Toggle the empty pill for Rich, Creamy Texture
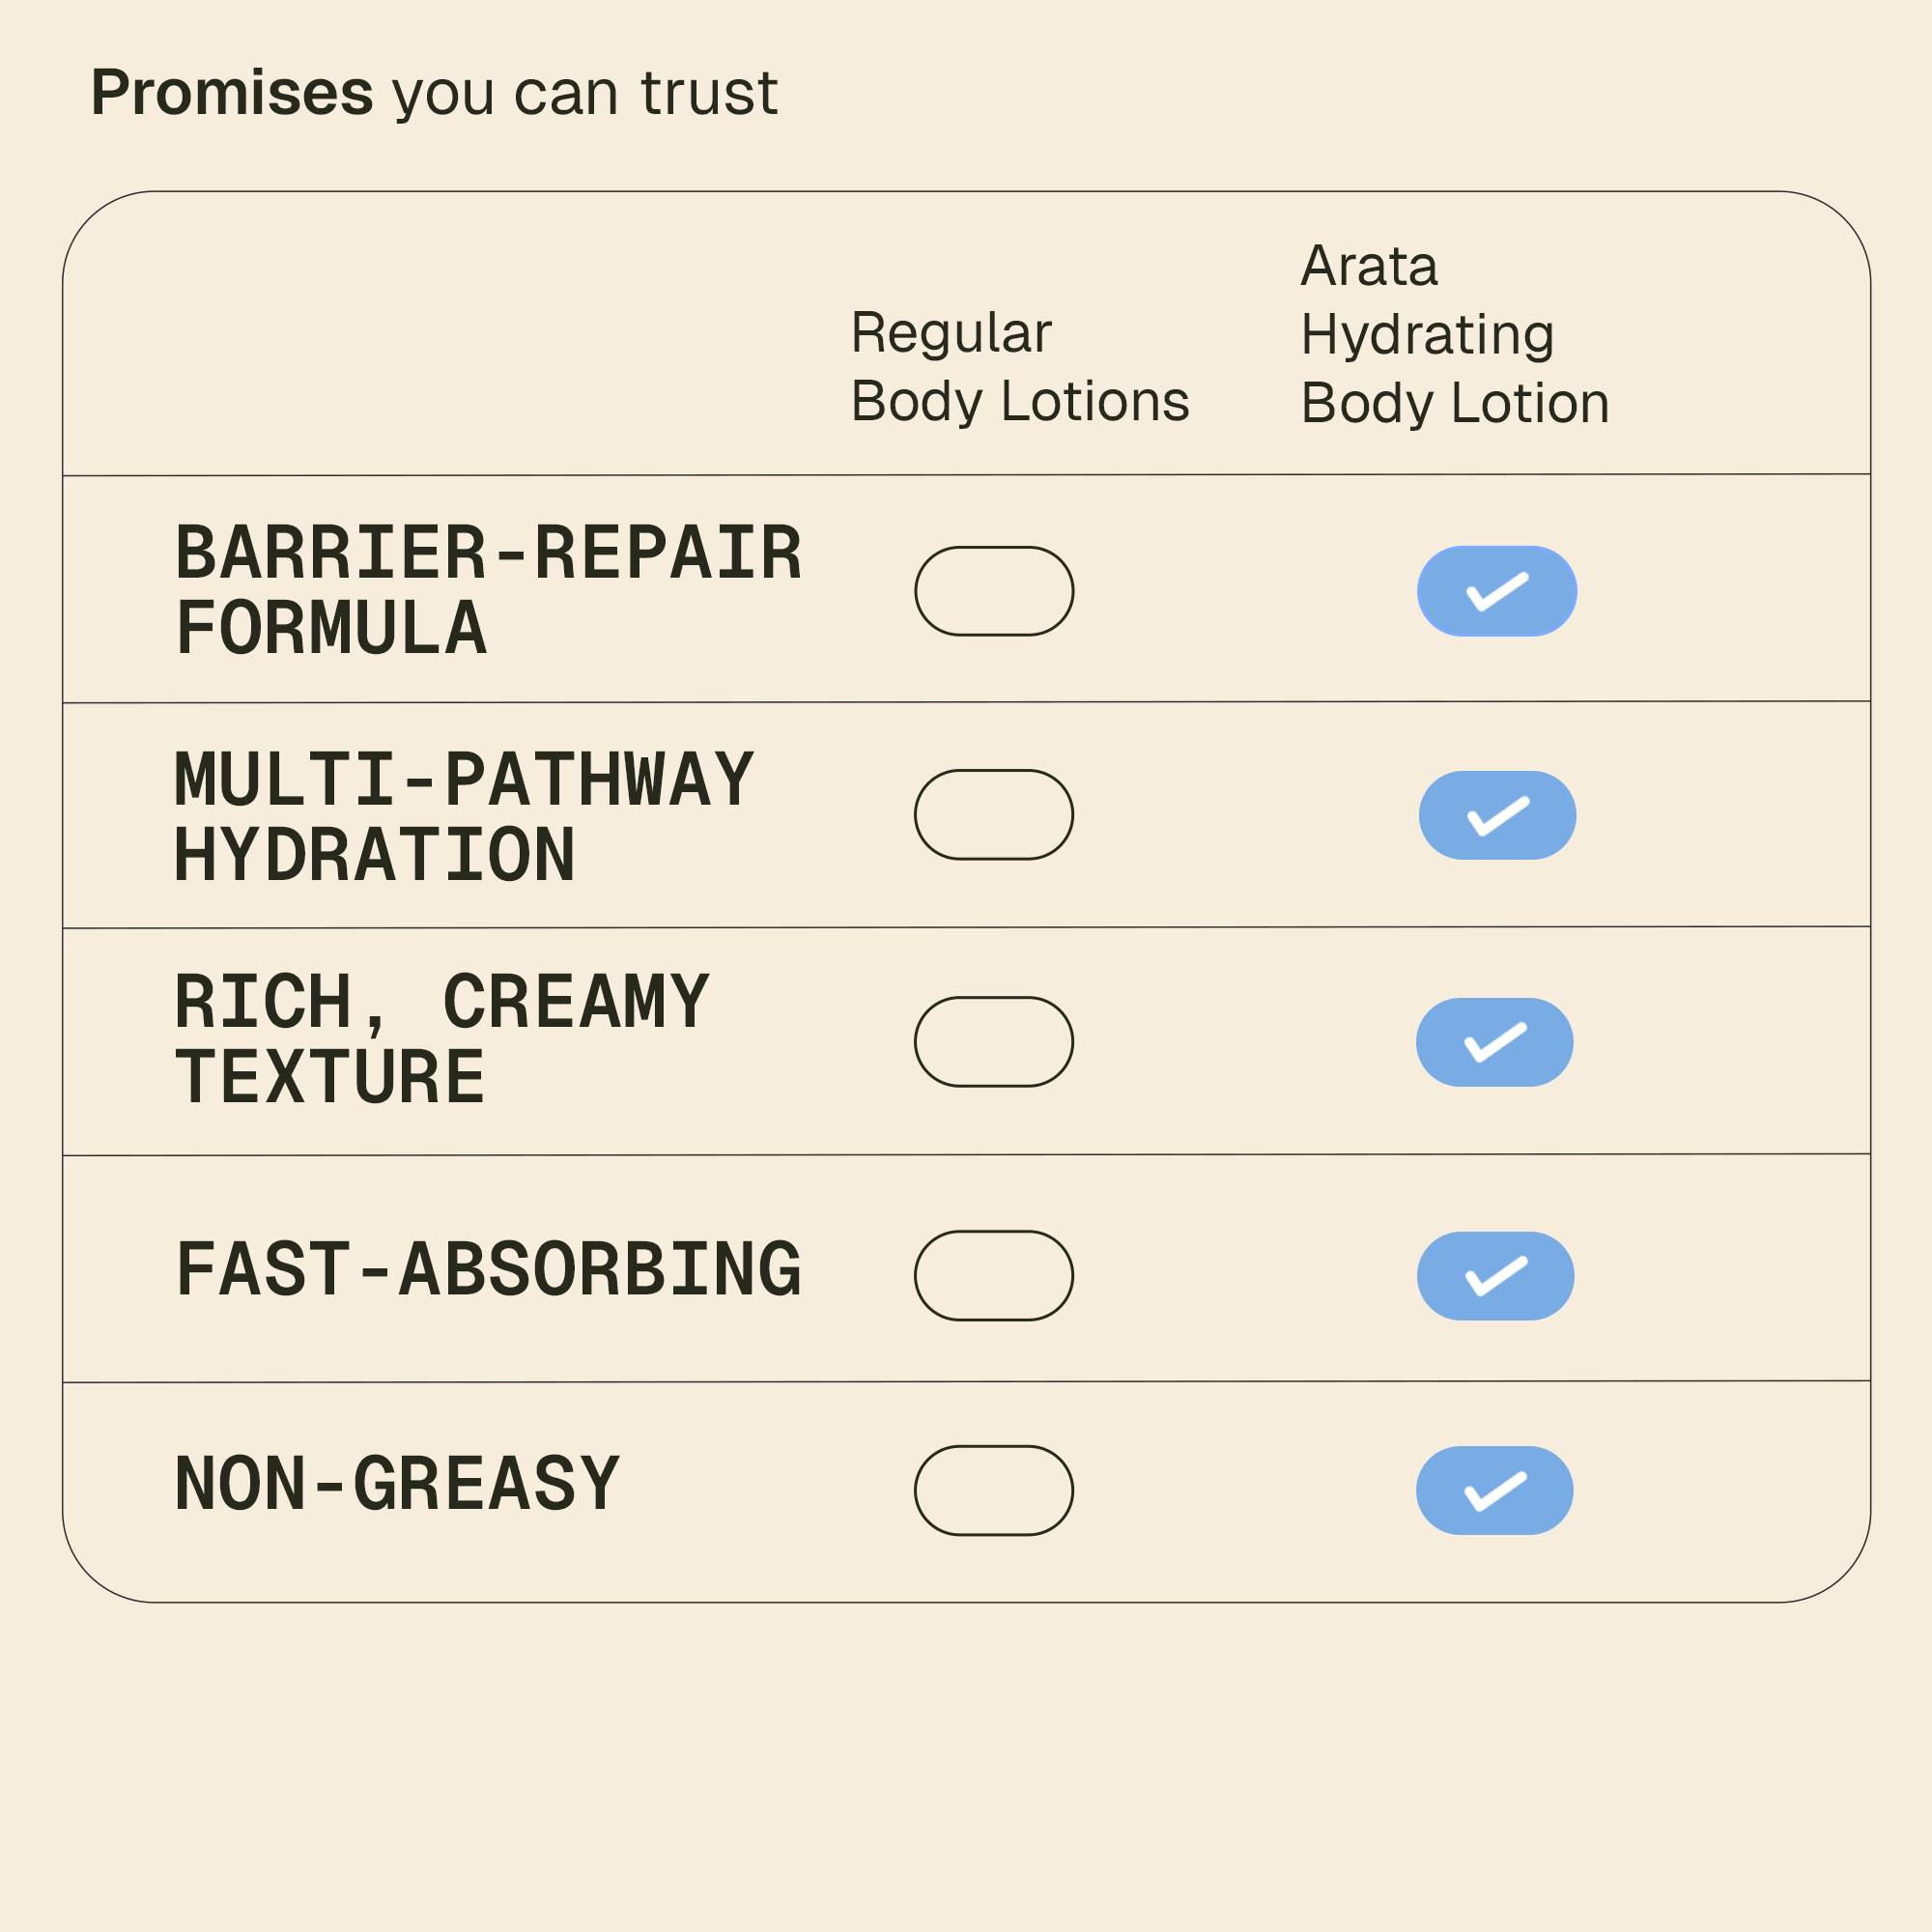 click(994, 1042)
